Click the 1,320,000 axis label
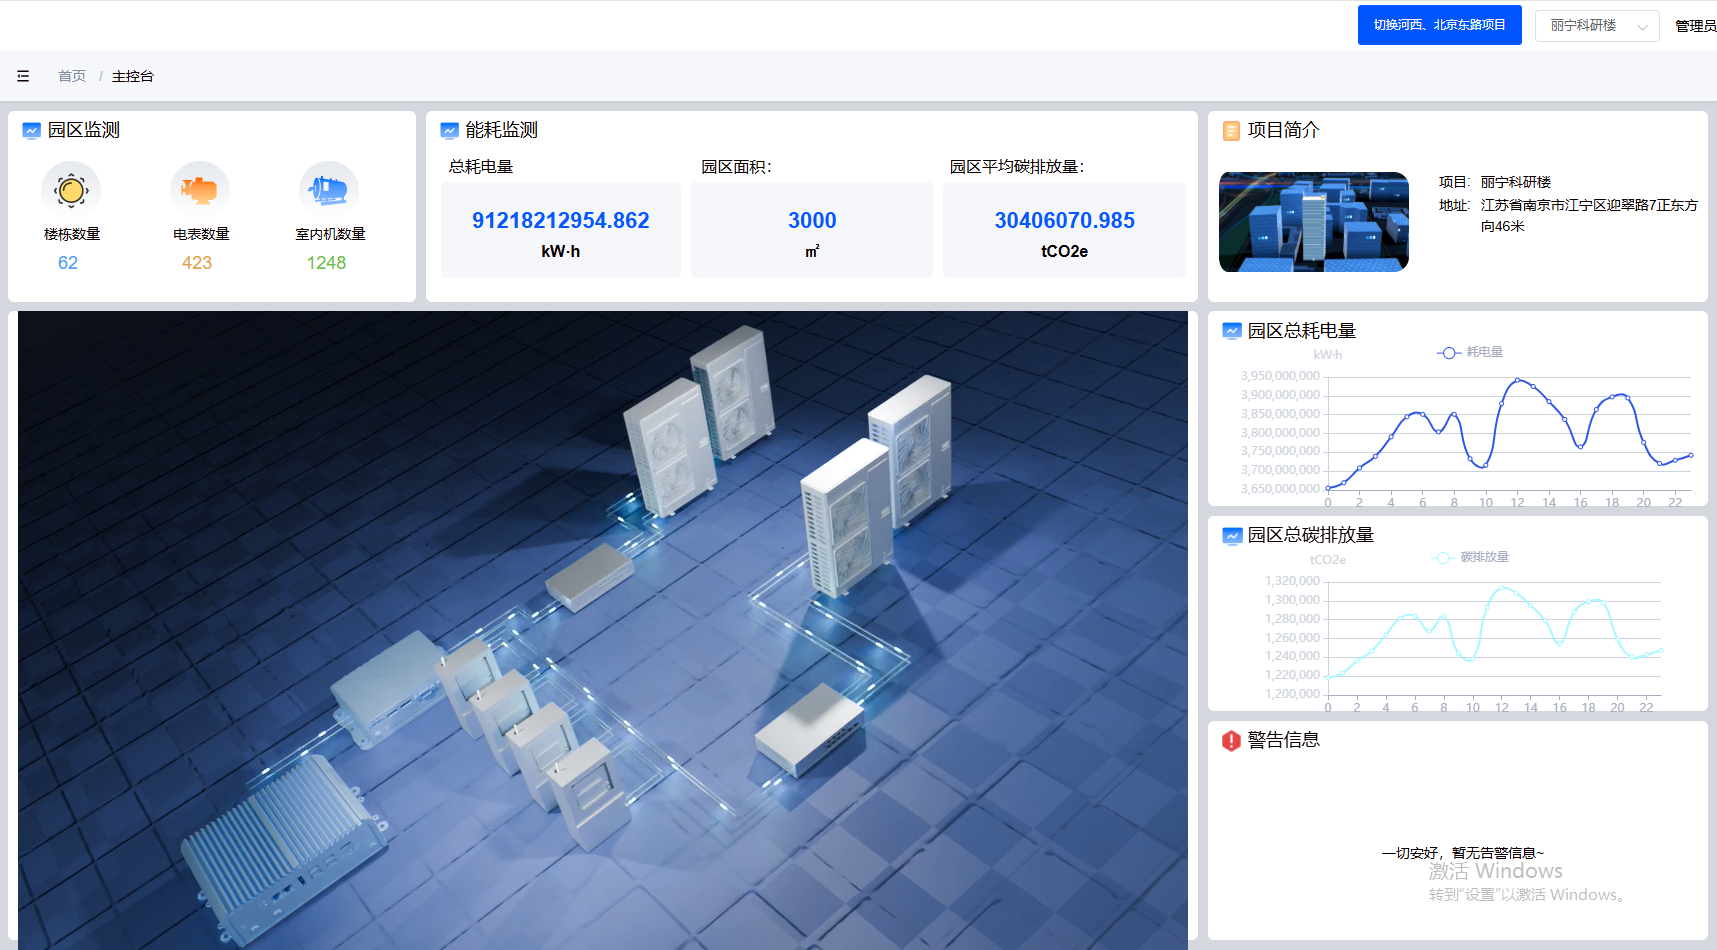1717x950 pixels. 1292,581
